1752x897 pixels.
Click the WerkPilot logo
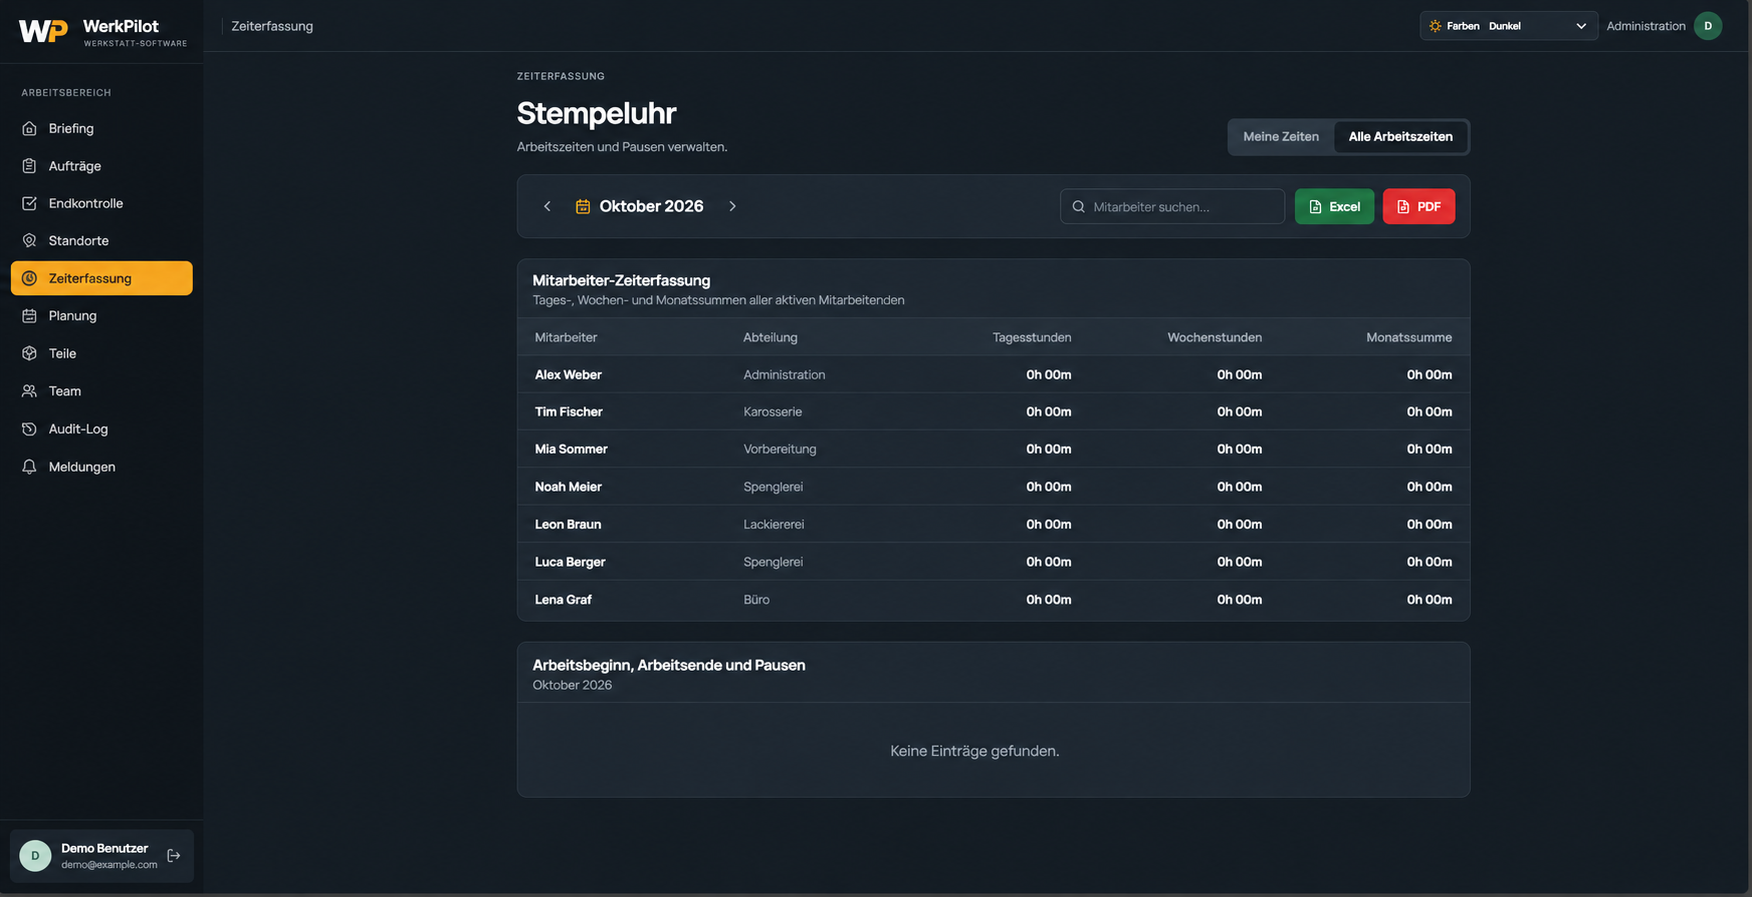pos(102,31)
